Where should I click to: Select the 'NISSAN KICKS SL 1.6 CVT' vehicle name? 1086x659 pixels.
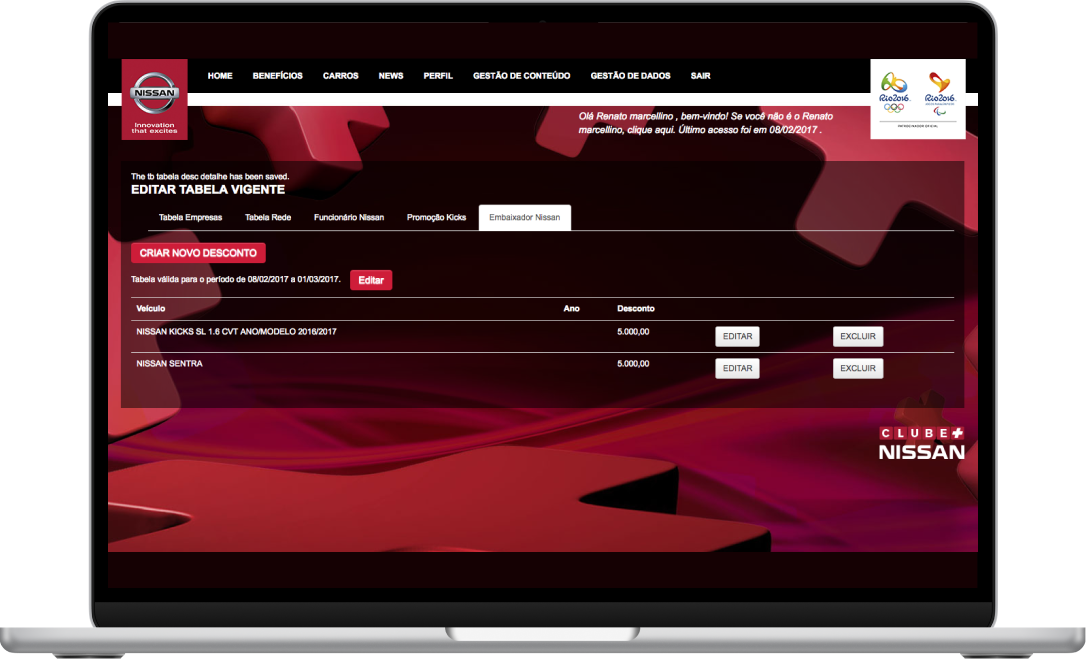(x=236, y=332)
